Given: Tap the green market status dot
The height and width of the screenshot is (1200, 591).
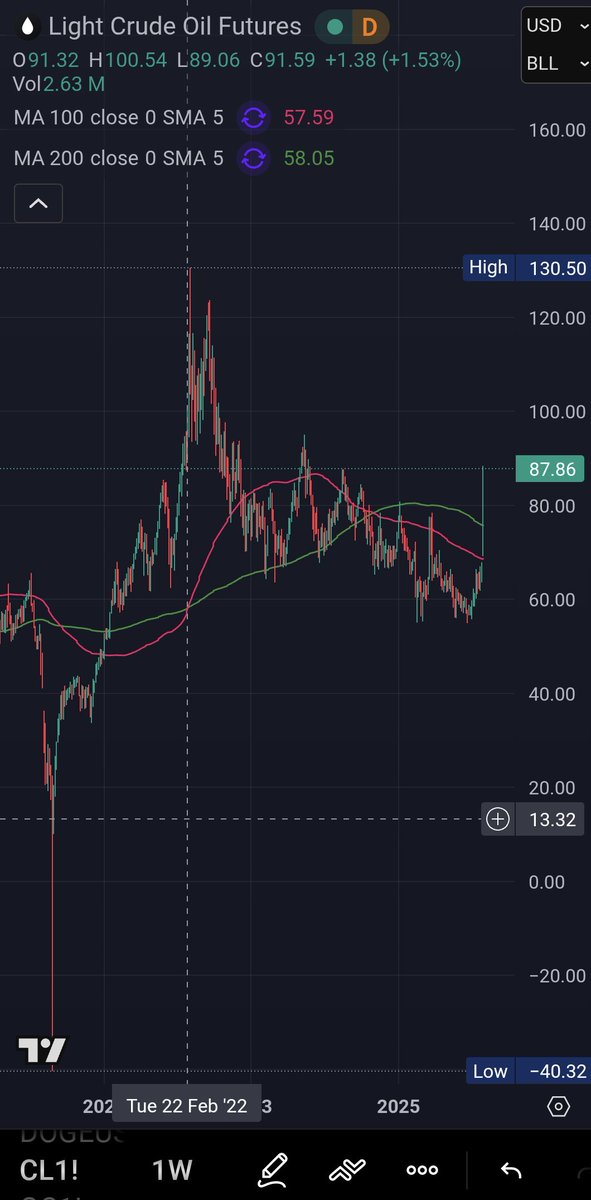Looking at the screenshot, I should (x=335, y=28).
